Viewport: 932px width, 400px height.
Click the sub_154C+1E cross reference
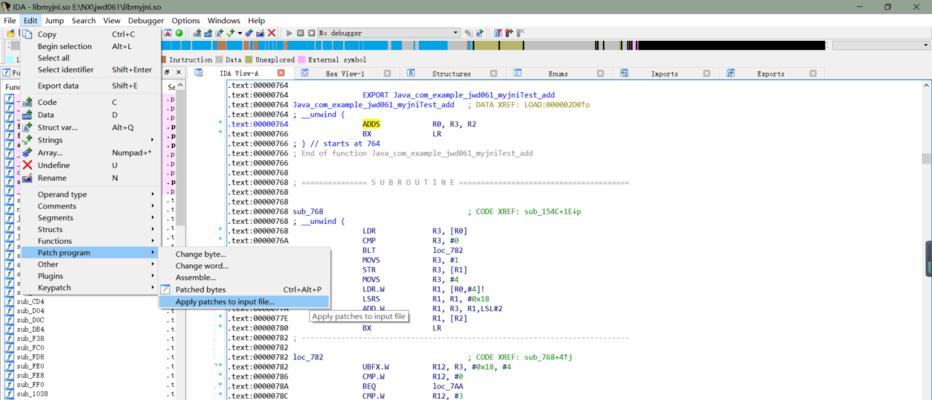pos(553,212)
